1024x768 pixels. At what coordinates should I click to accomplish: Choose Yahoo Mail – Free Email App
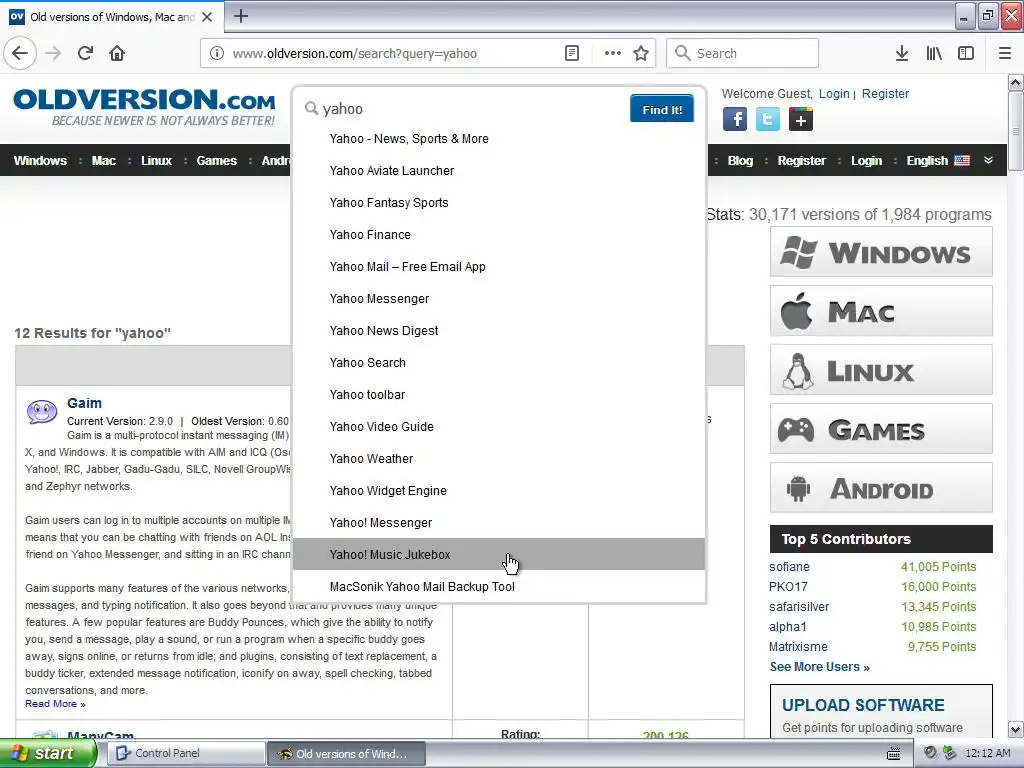tap(499, 266)
